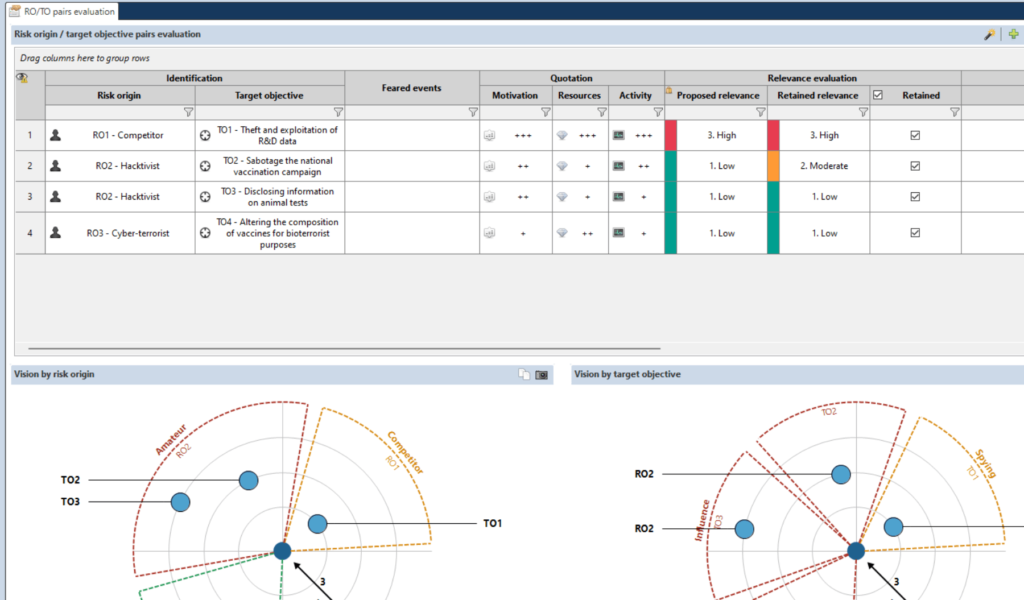Screen dimensions: 1024x600
Task: Click the Motivation column header
Action: (515, 95)
